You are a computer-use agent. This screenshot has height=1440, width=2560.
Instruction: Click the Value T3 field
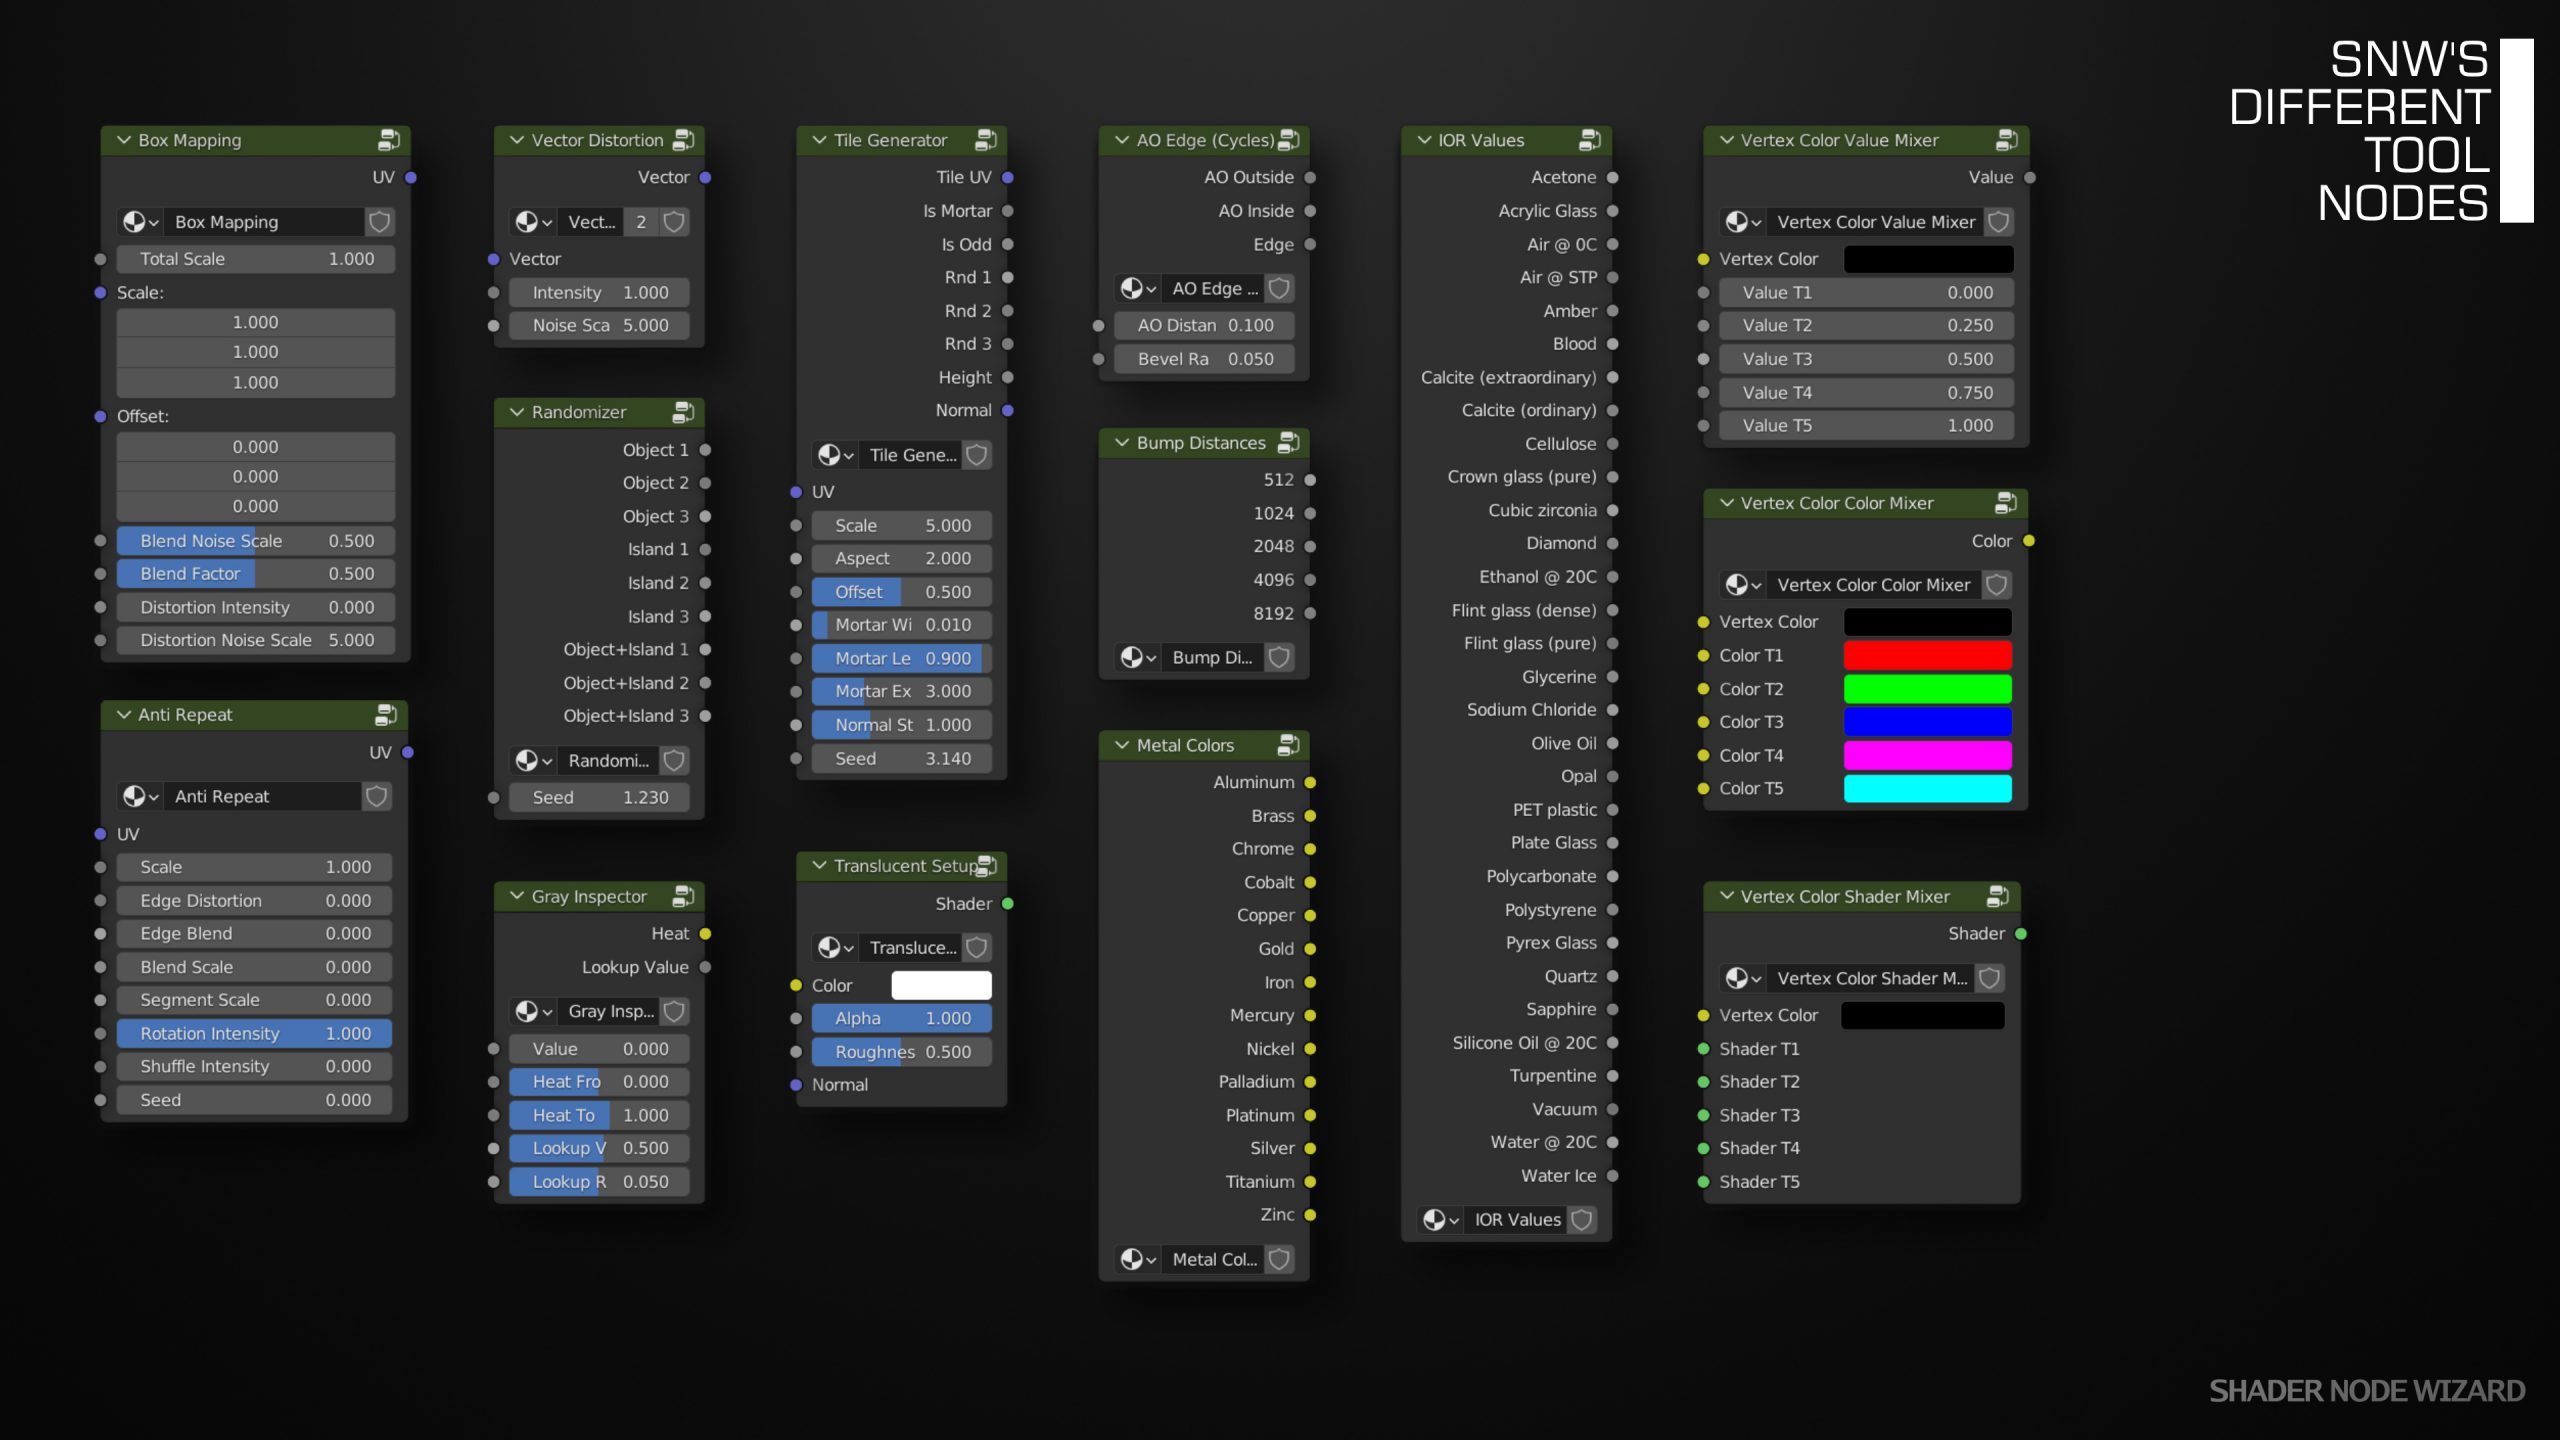point(1867,359)
